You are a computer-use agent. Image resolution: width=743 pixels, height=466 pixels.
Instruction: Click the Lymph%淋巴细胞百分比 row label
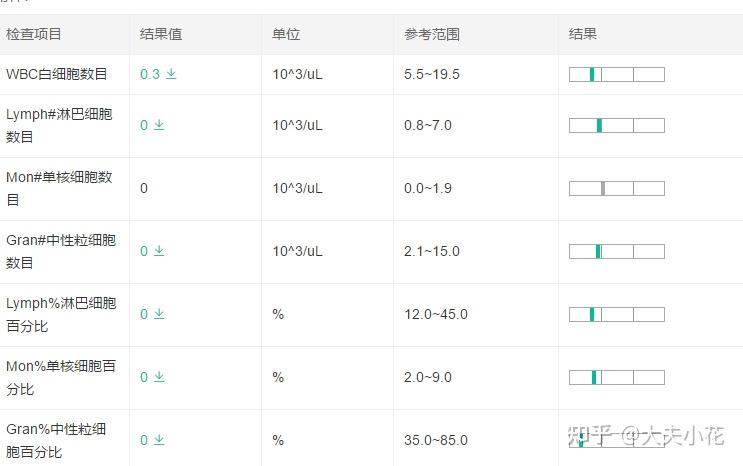tap(61, 314)
